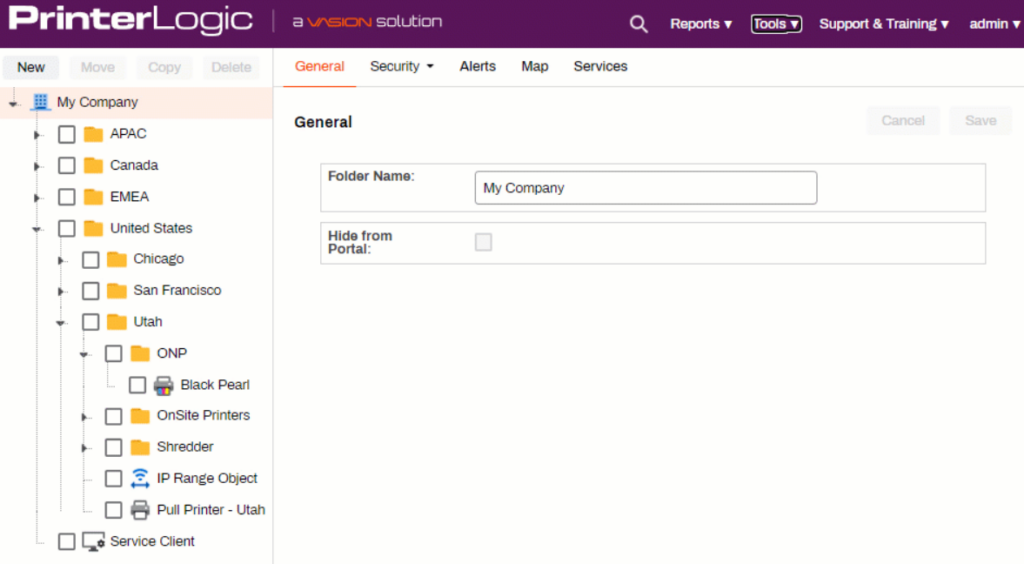Click the search magnifier icon
The height and width of the screenshot is (564, 1024).
coord(638,24)
